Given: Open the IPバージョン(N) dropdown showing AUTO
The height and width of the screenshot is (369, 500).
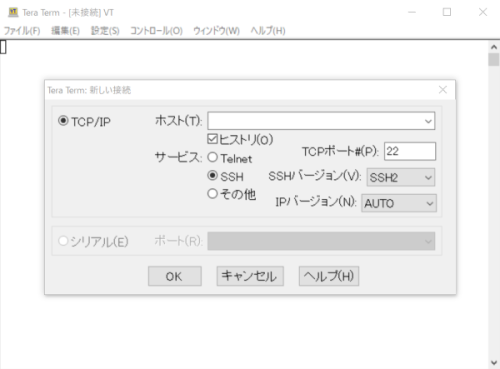Looking at the screenshot, I should point(399,203).
